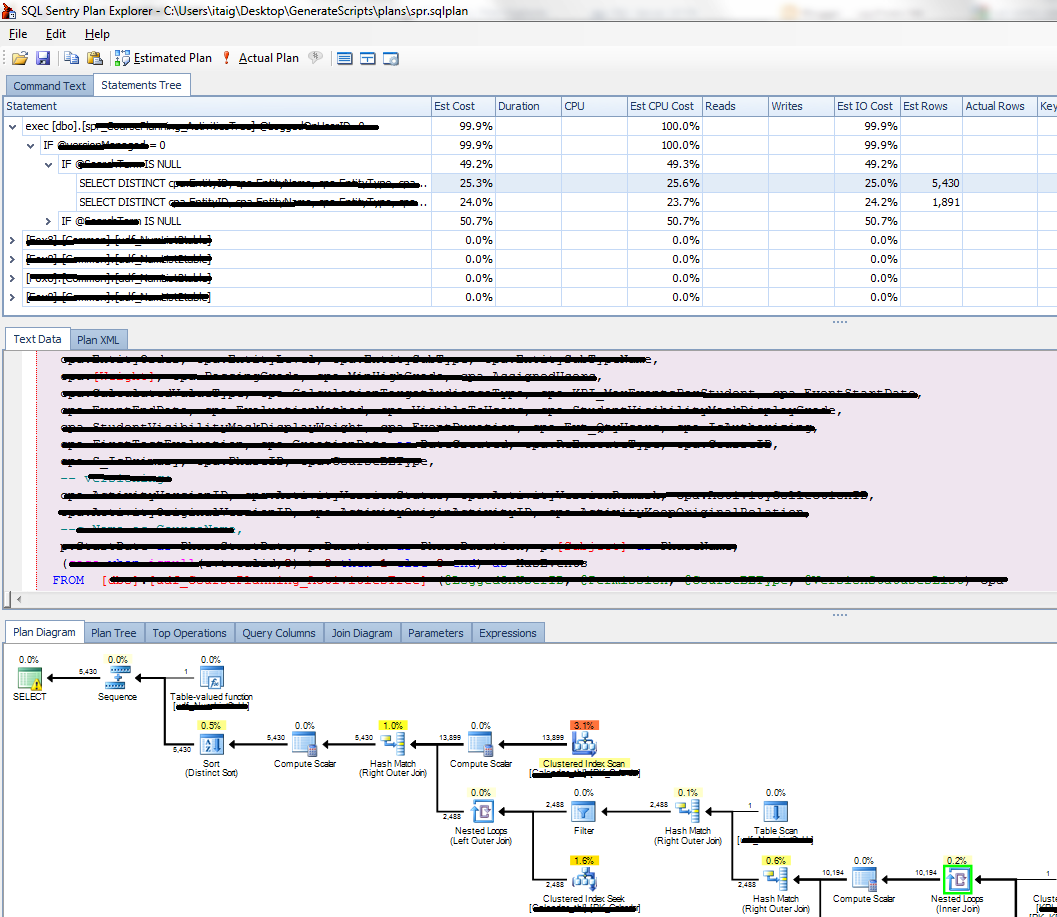This screenshot has width=1057, height=917.
Task: Switch to the Query Columns tab
Action: point(279,633)
